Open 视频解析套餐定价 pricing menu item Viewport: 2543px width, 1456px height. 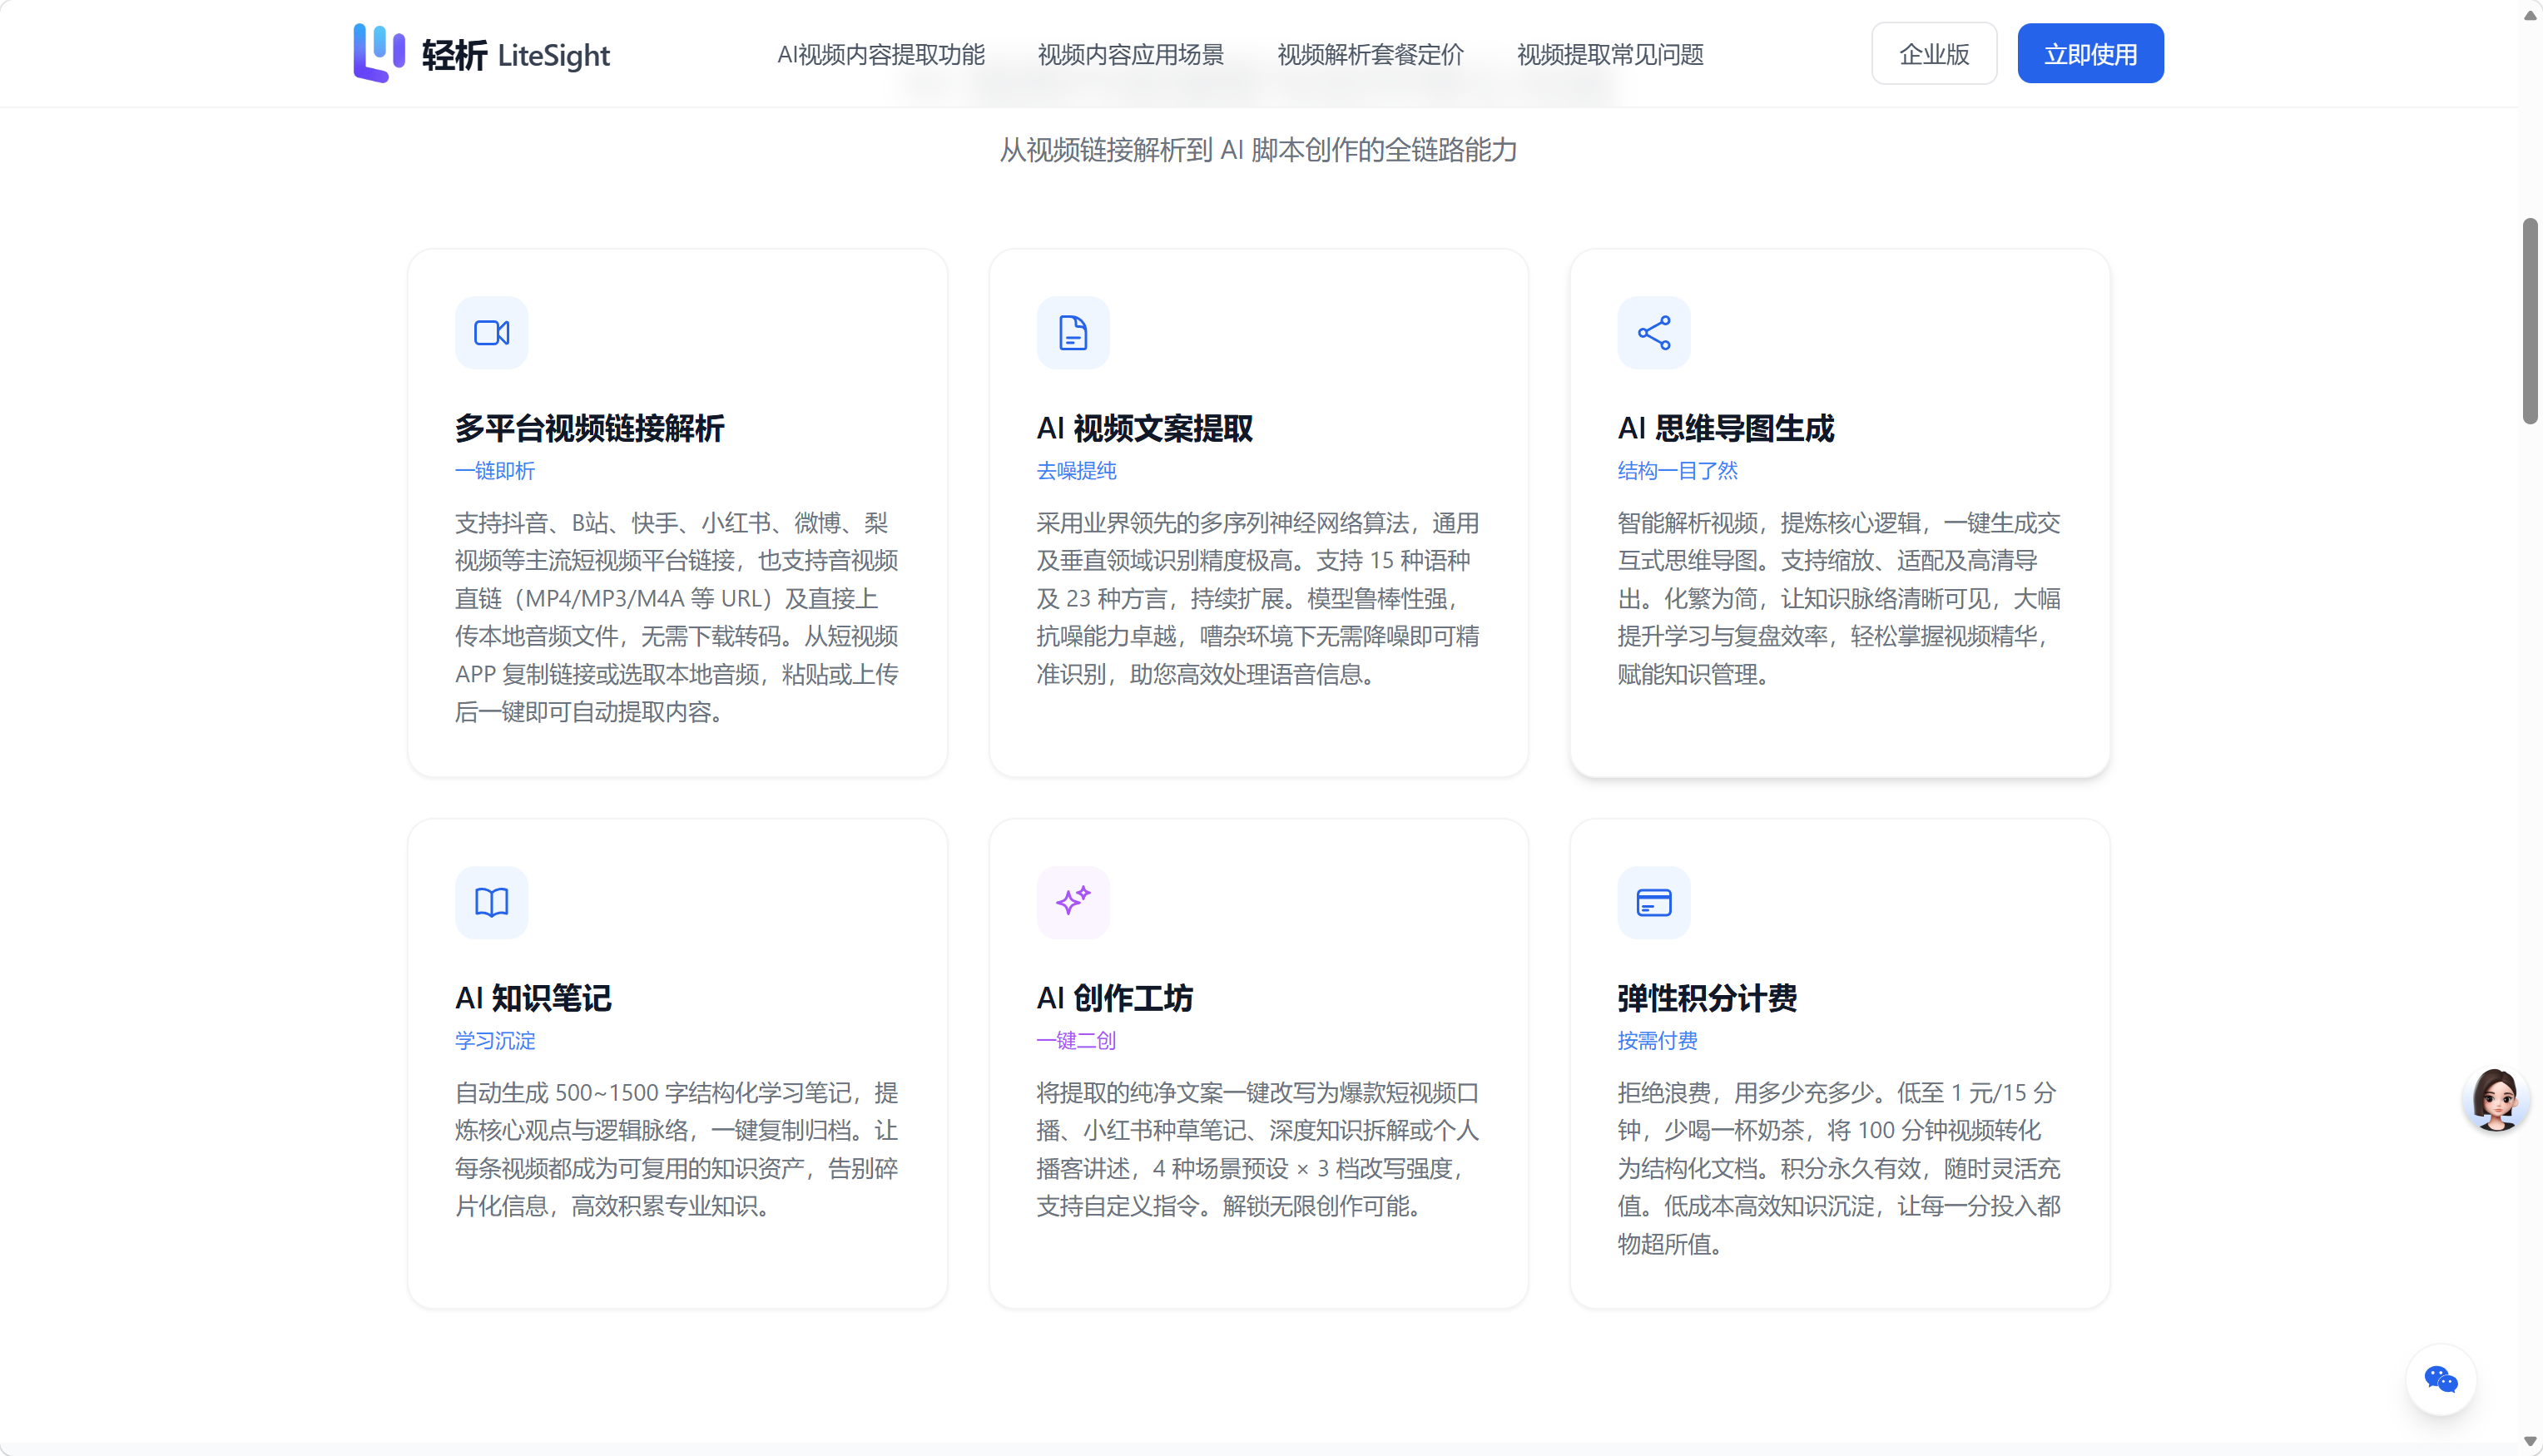(x=1371, y=55)
